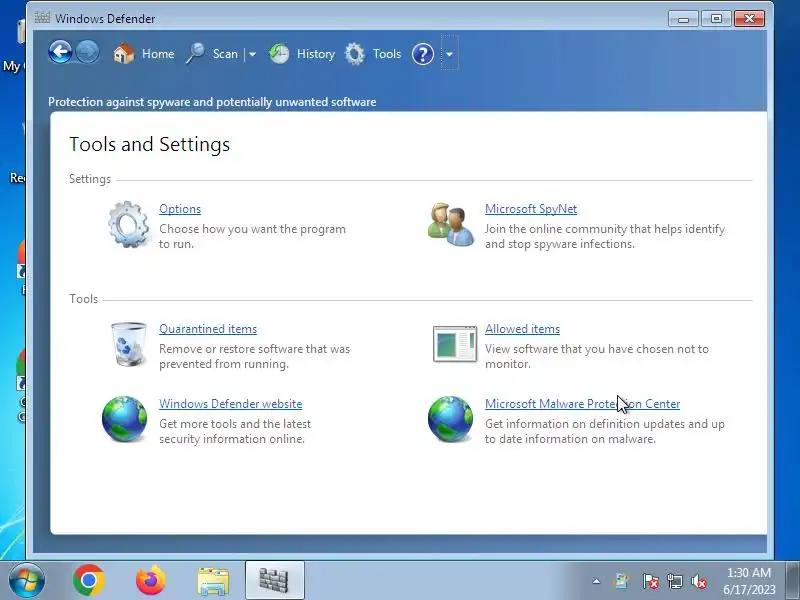The height and width of the screenshot is (600, 800).
Task: Open Tools label in toolbar
Action: [387, 54]
